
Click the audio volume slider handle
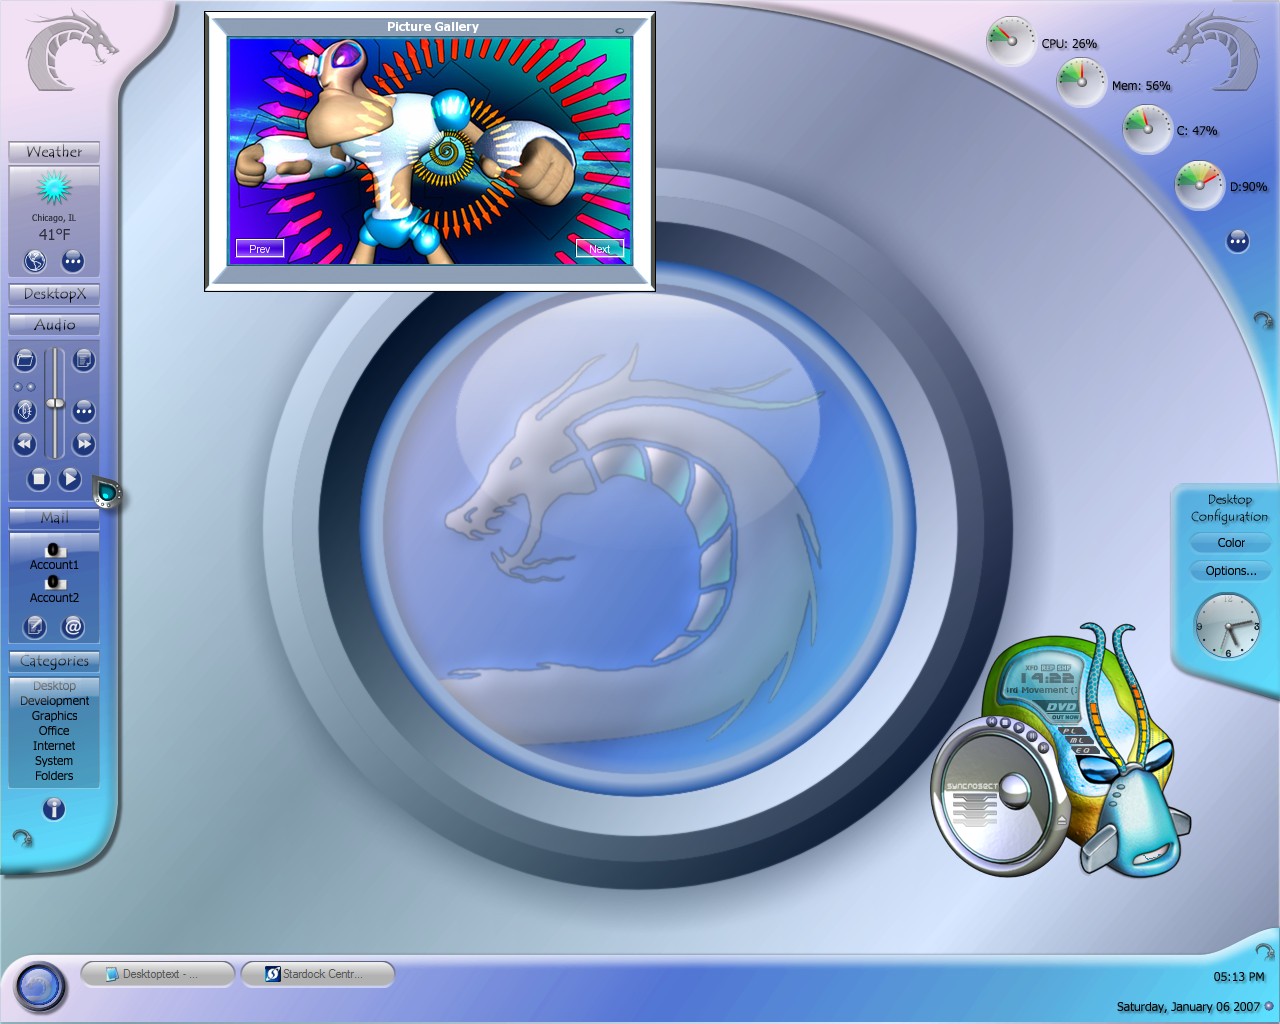click(x=55, y=403)
